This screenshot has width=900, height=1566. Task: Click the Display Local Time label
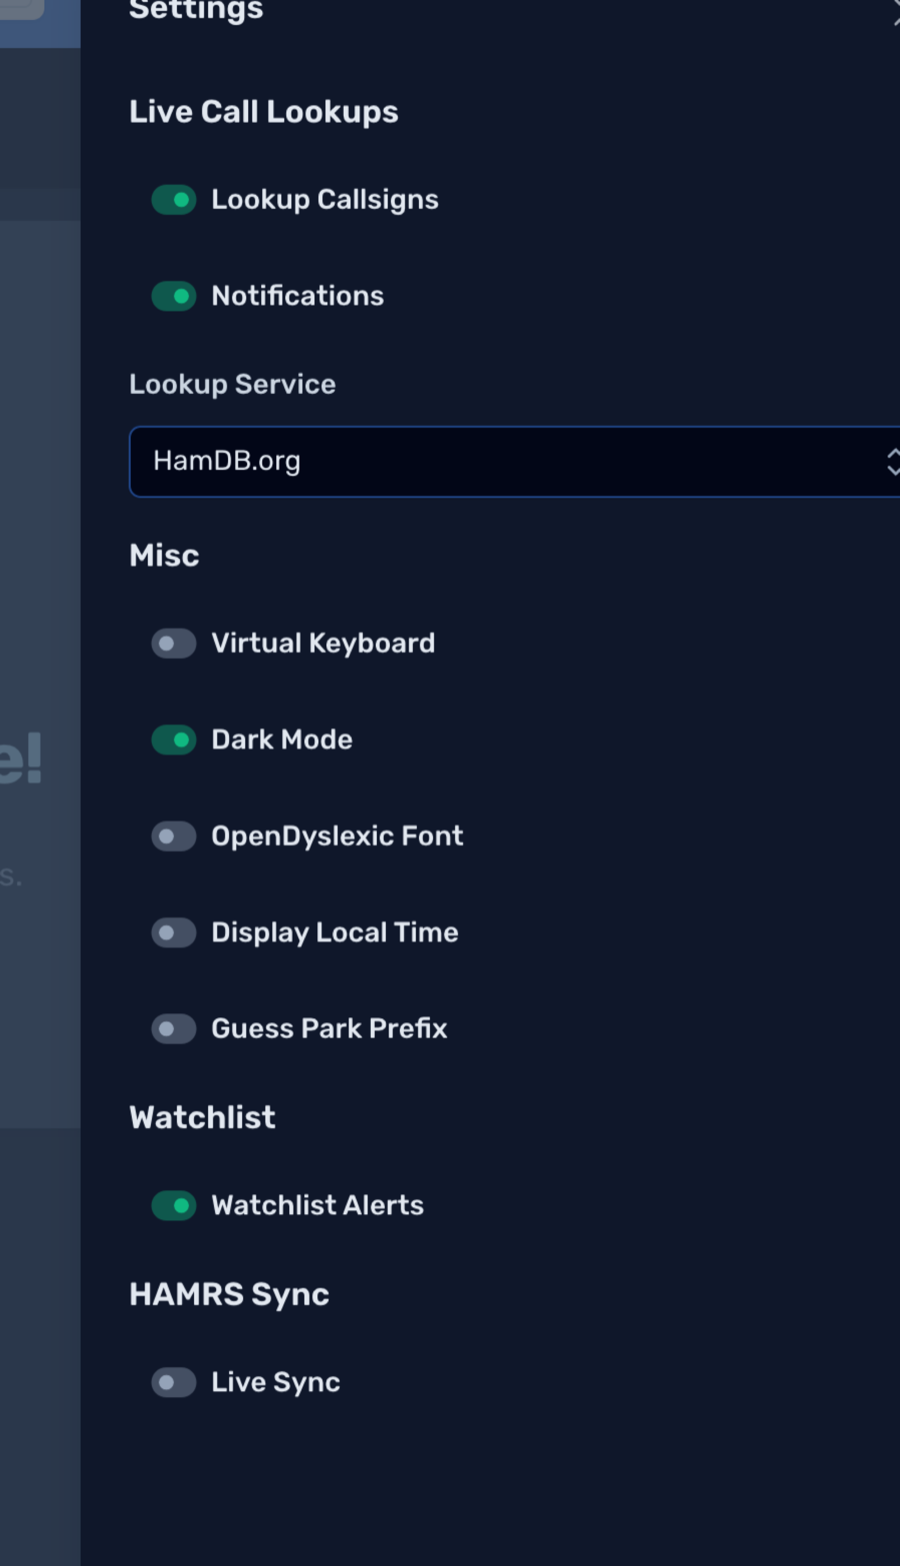click(x=335, y=933)
